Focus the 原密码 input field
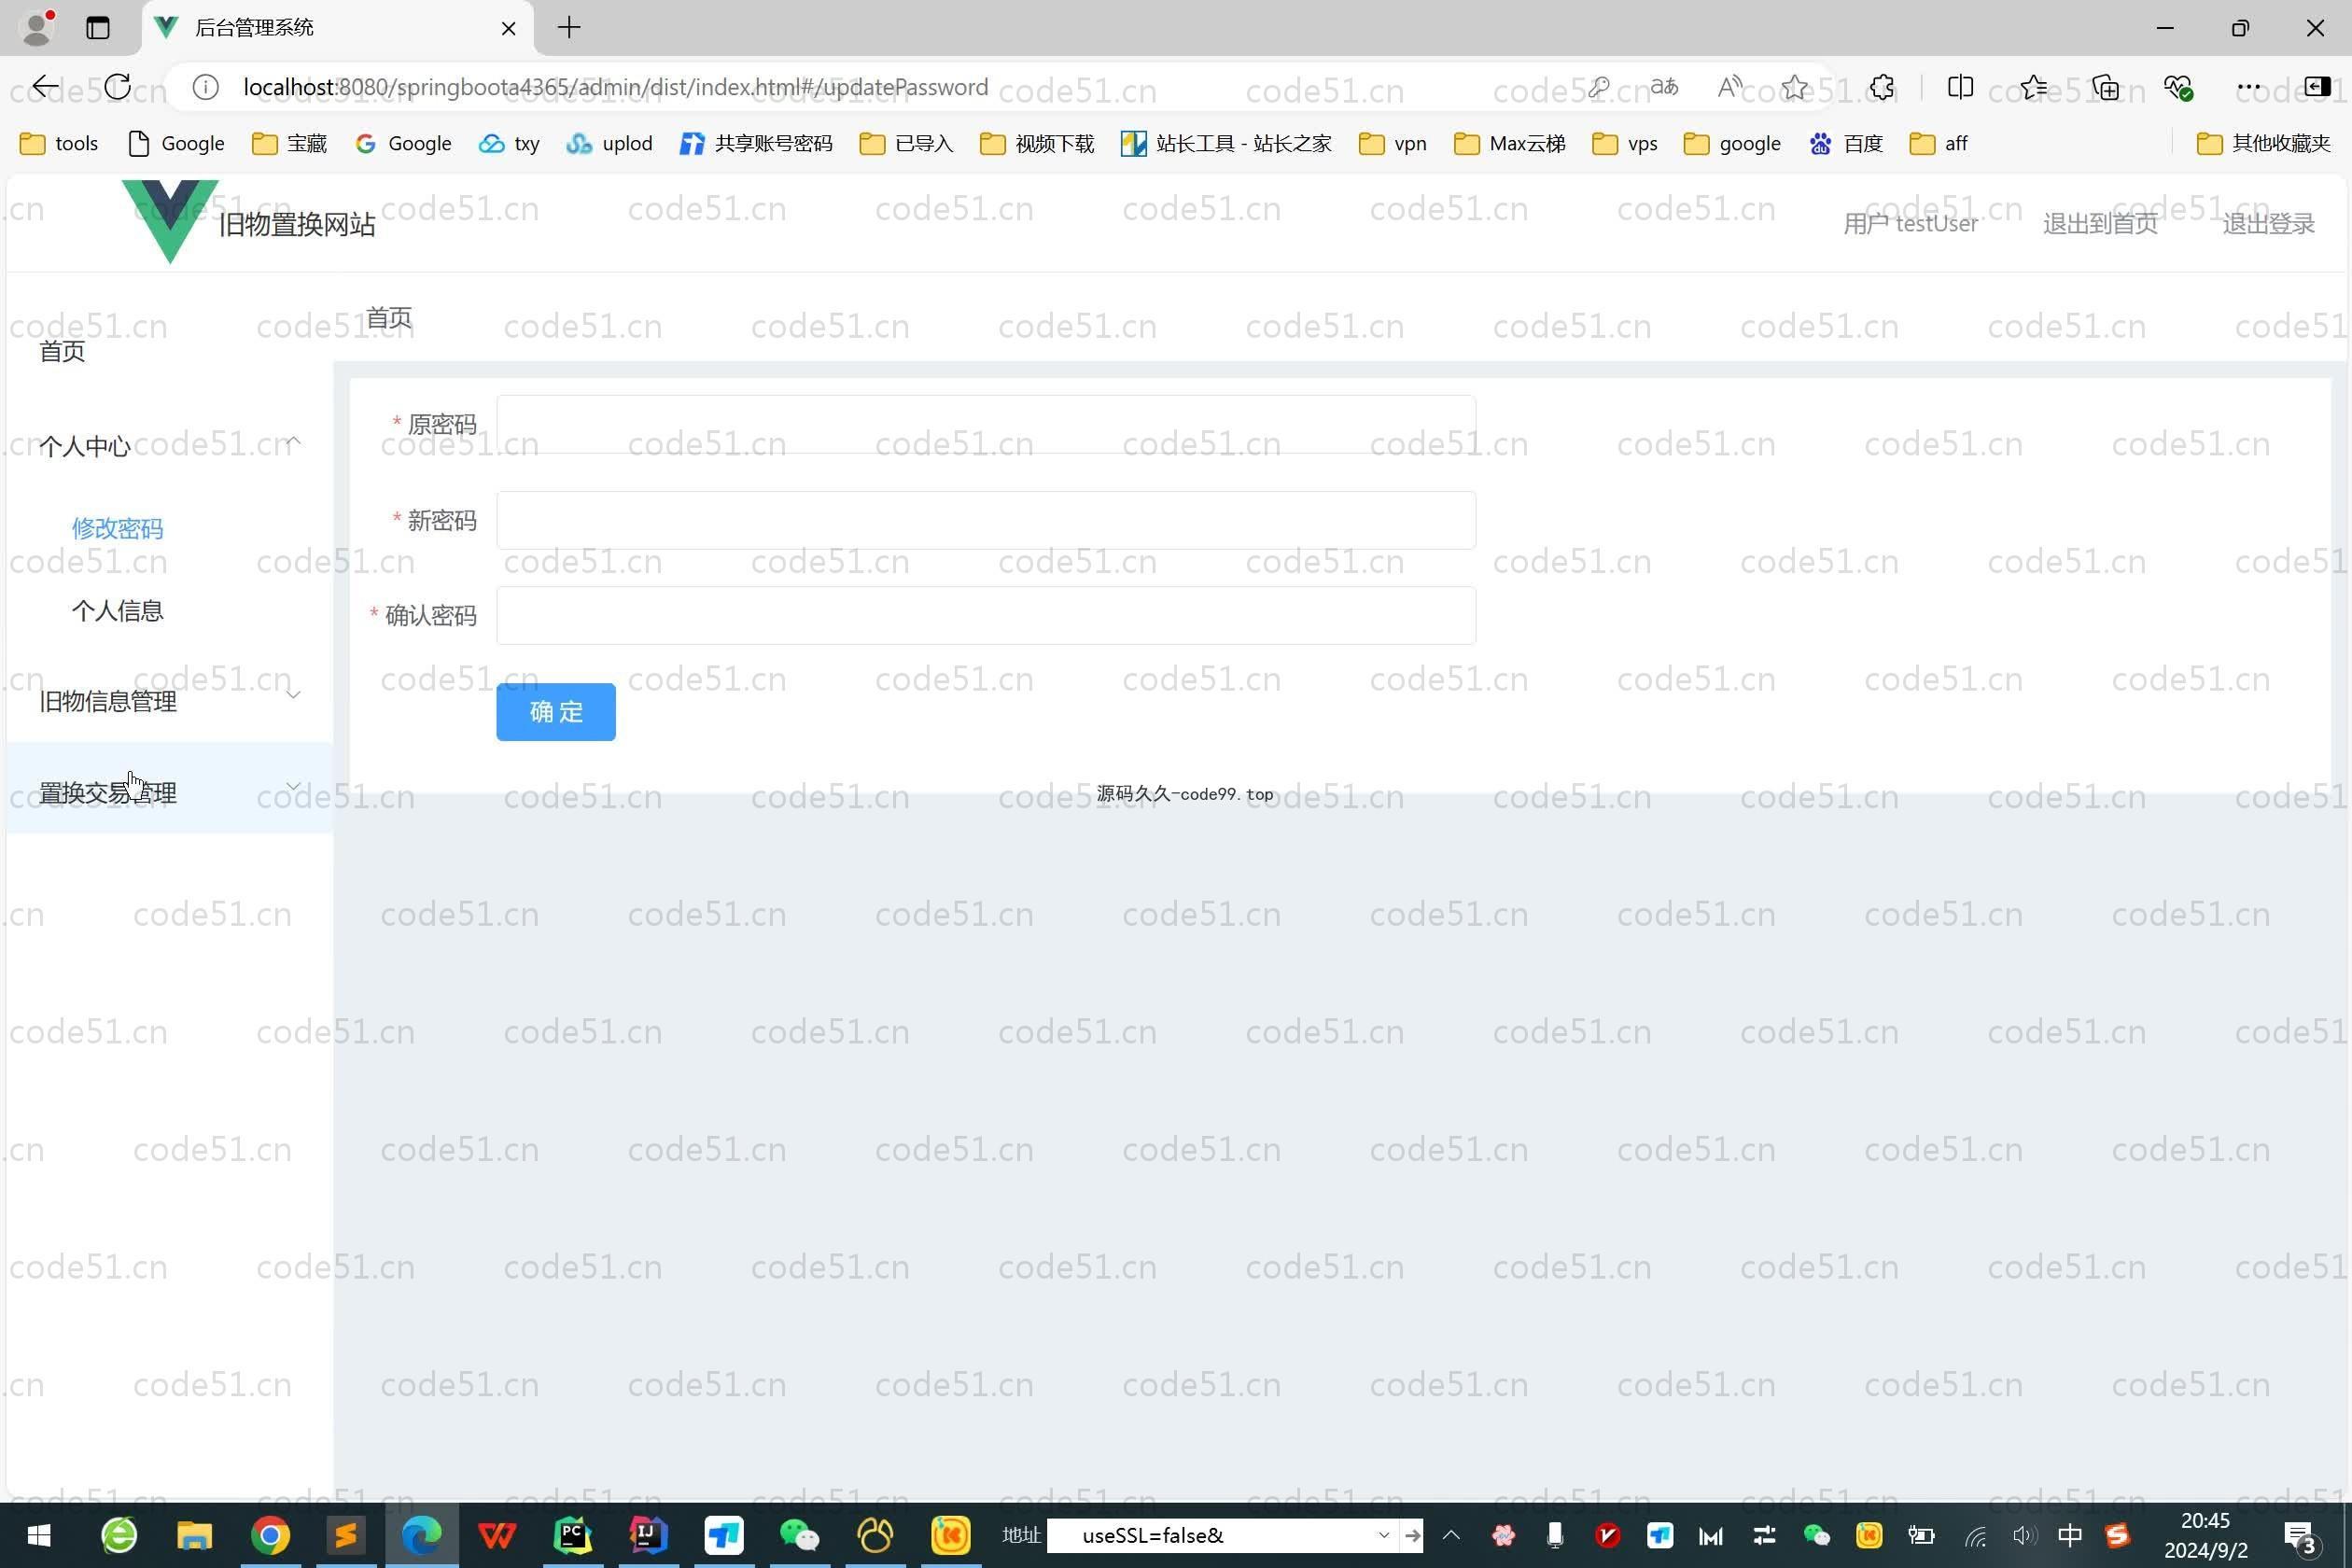 pos(986,424)
